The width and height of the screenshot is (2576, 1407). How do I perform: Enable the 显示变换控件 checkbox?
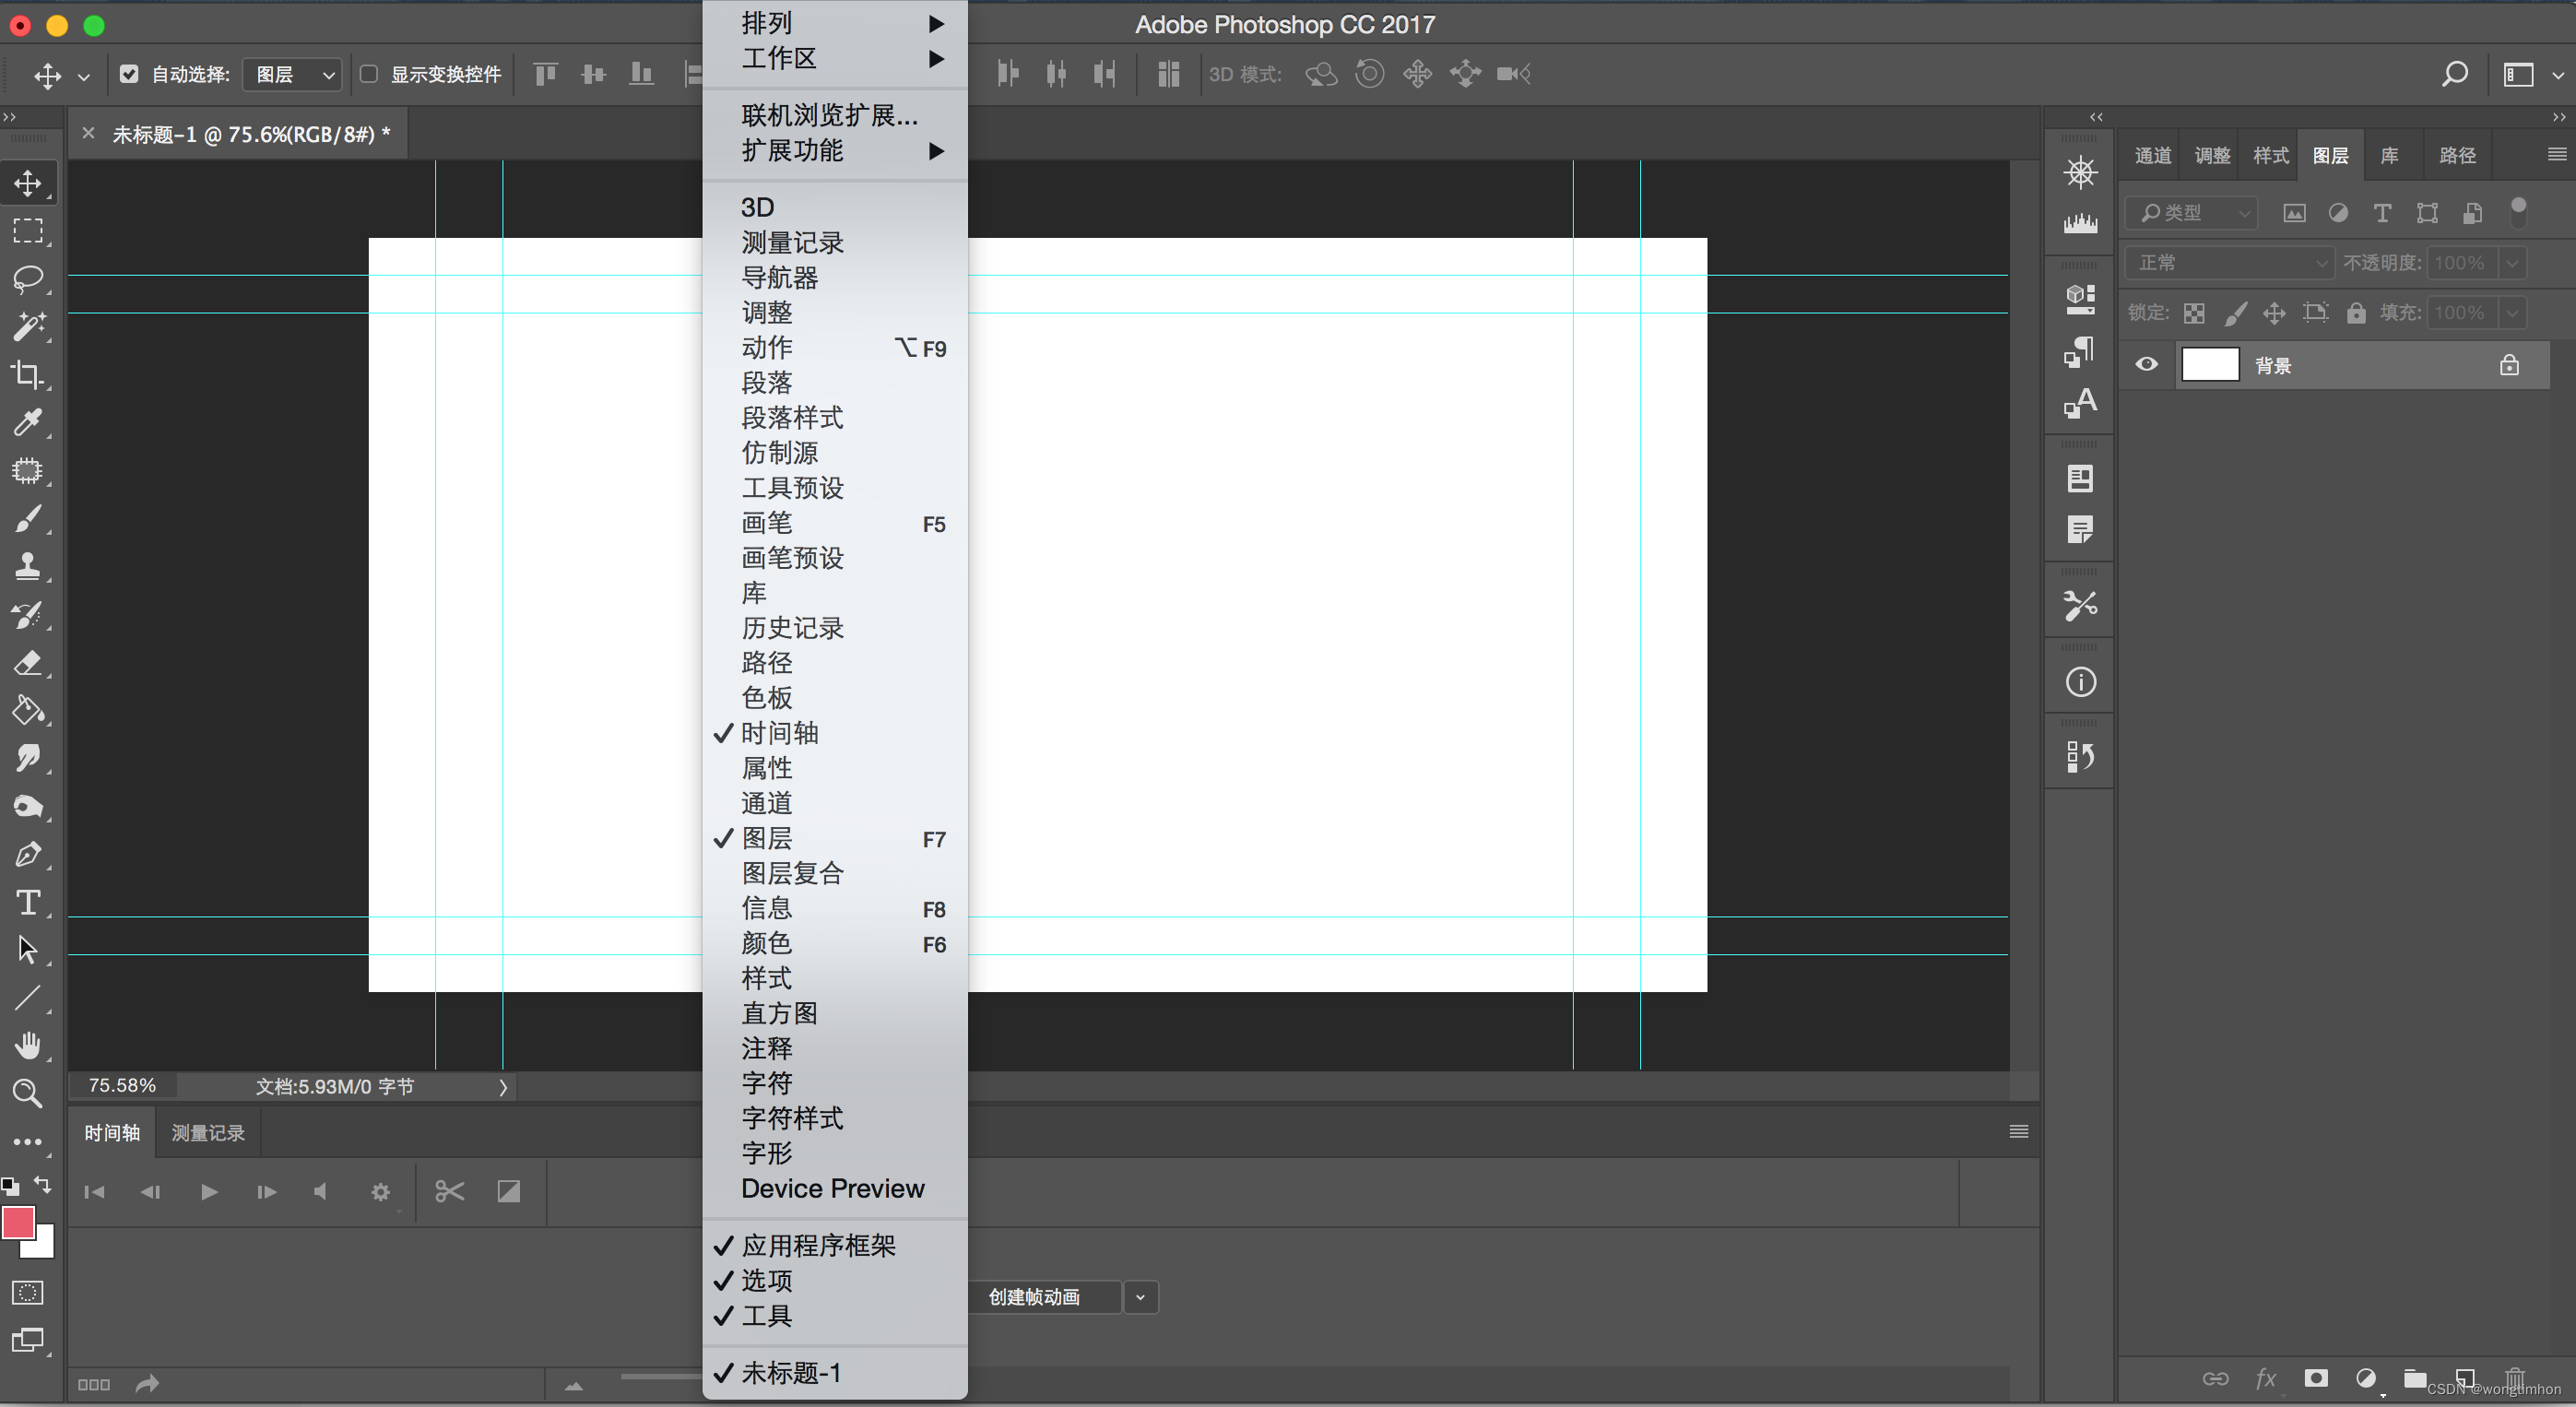pos(369,74)
